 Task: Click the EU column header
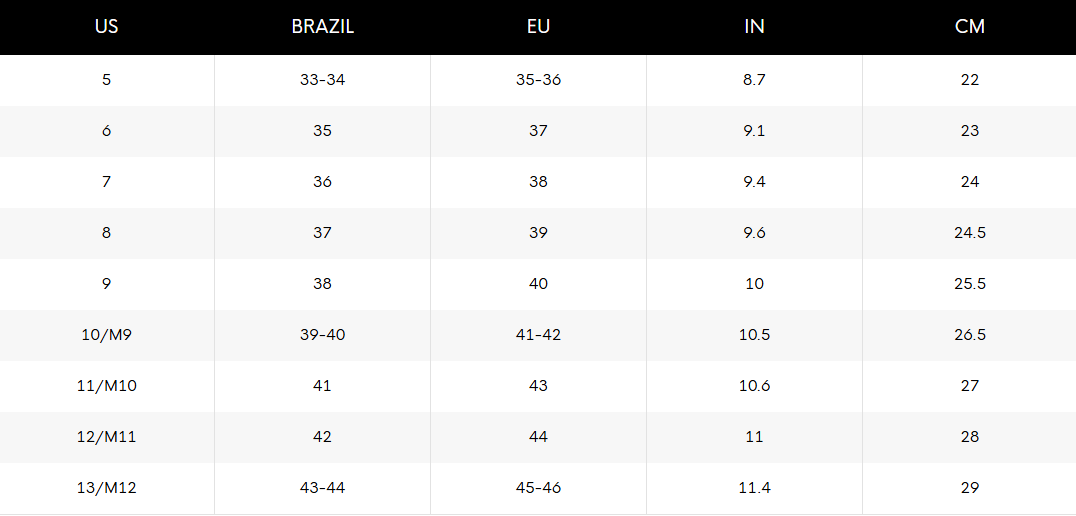click(x=538, y=27)
